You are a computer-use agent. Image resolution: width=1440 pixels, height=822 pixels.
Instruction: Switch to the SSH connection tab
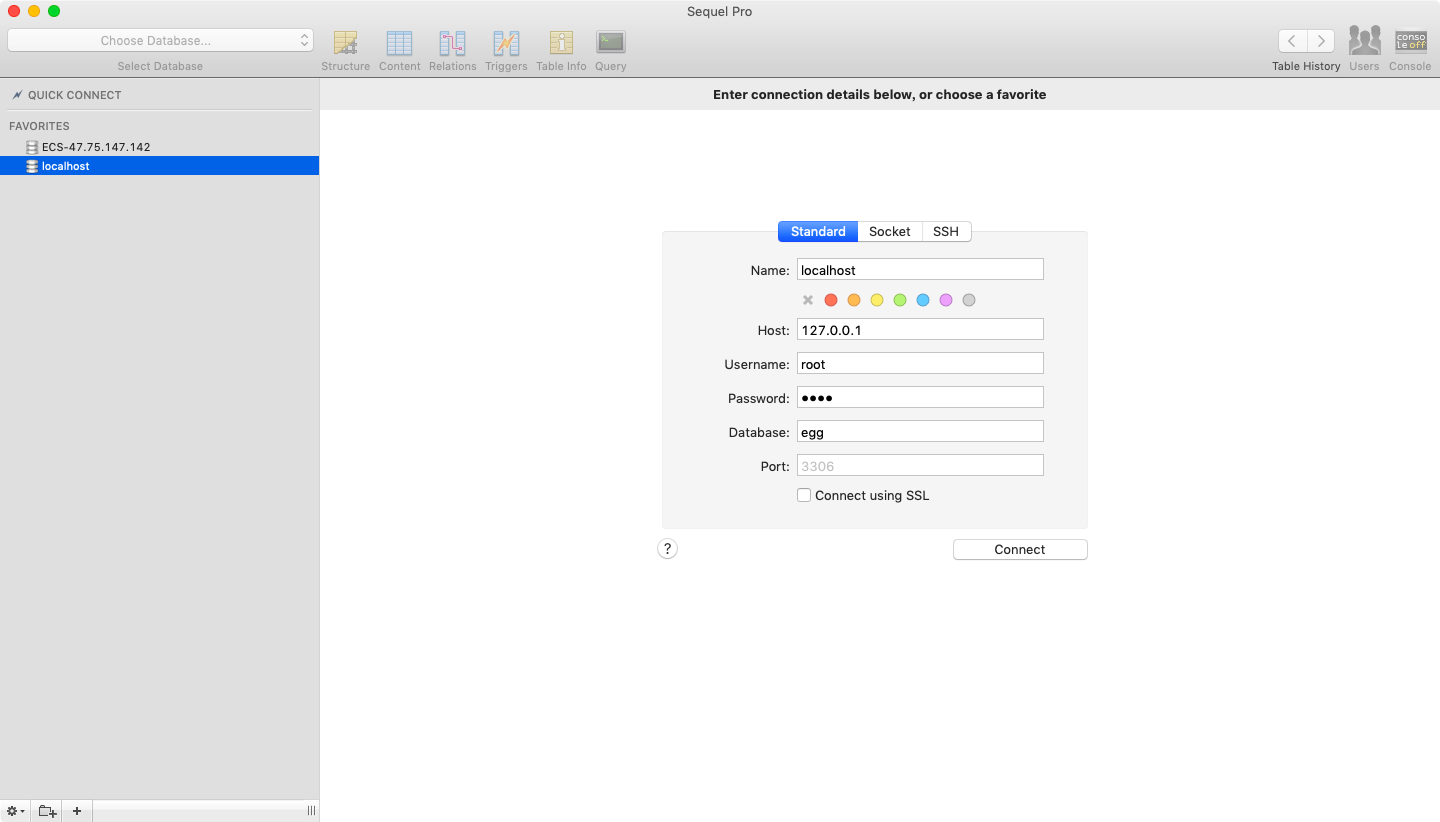coord(946,231)
